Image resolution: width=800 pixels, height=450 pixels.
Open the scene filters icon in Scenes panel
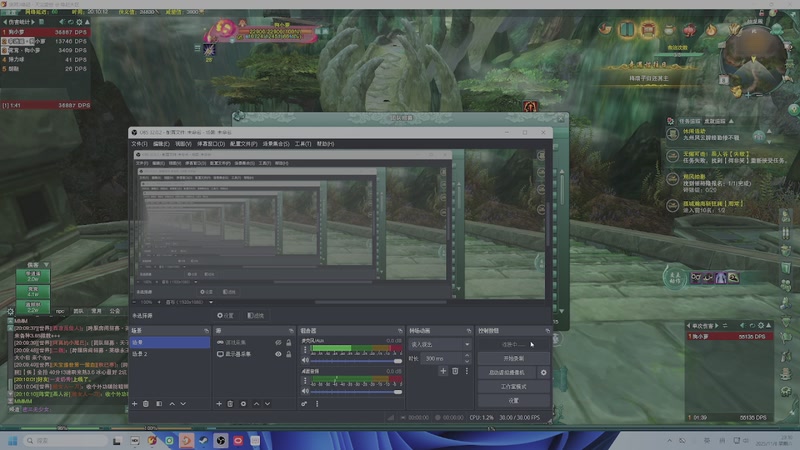(159, 404)
